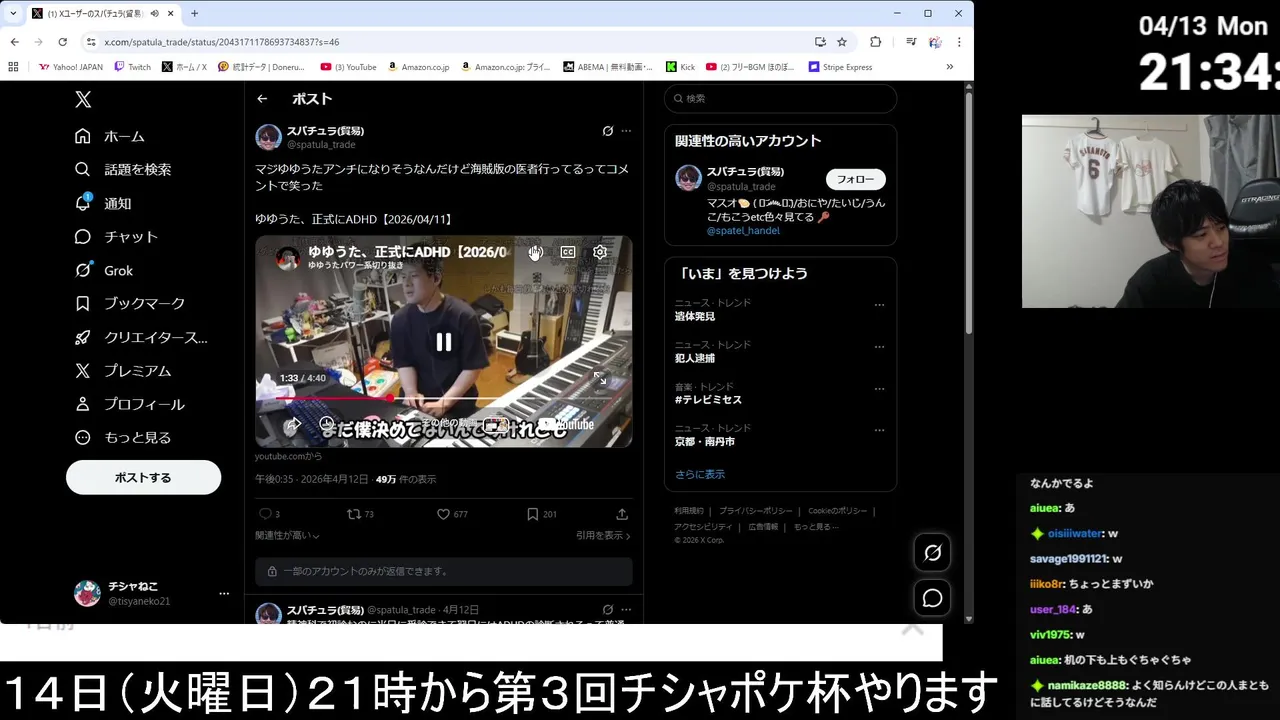
Task: Click the video share arrow icon
Action: [x=293, y=425]
